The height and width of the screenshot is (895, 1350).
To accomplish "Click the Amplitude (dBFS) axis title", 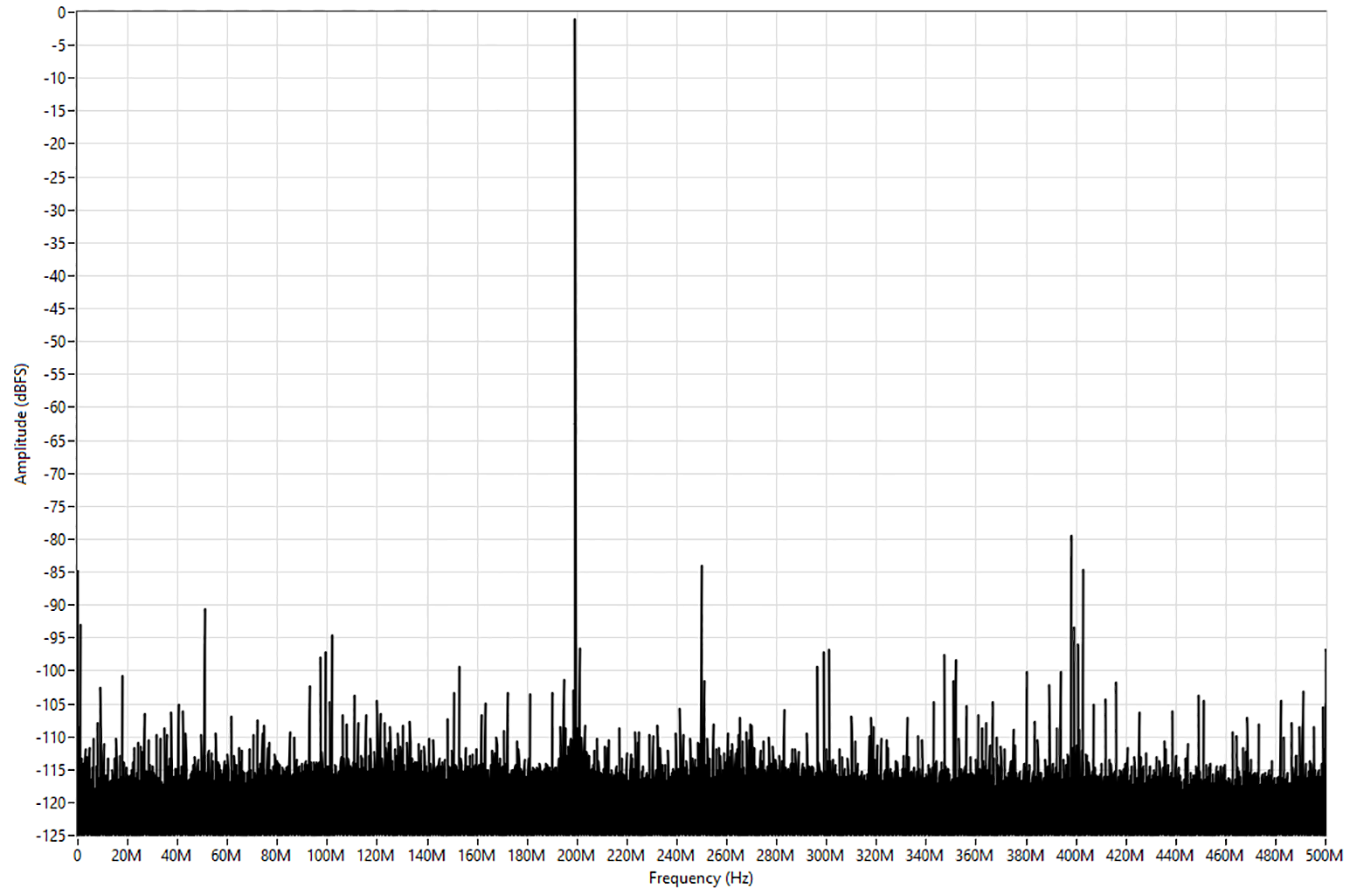I will [x=20, y=424].
